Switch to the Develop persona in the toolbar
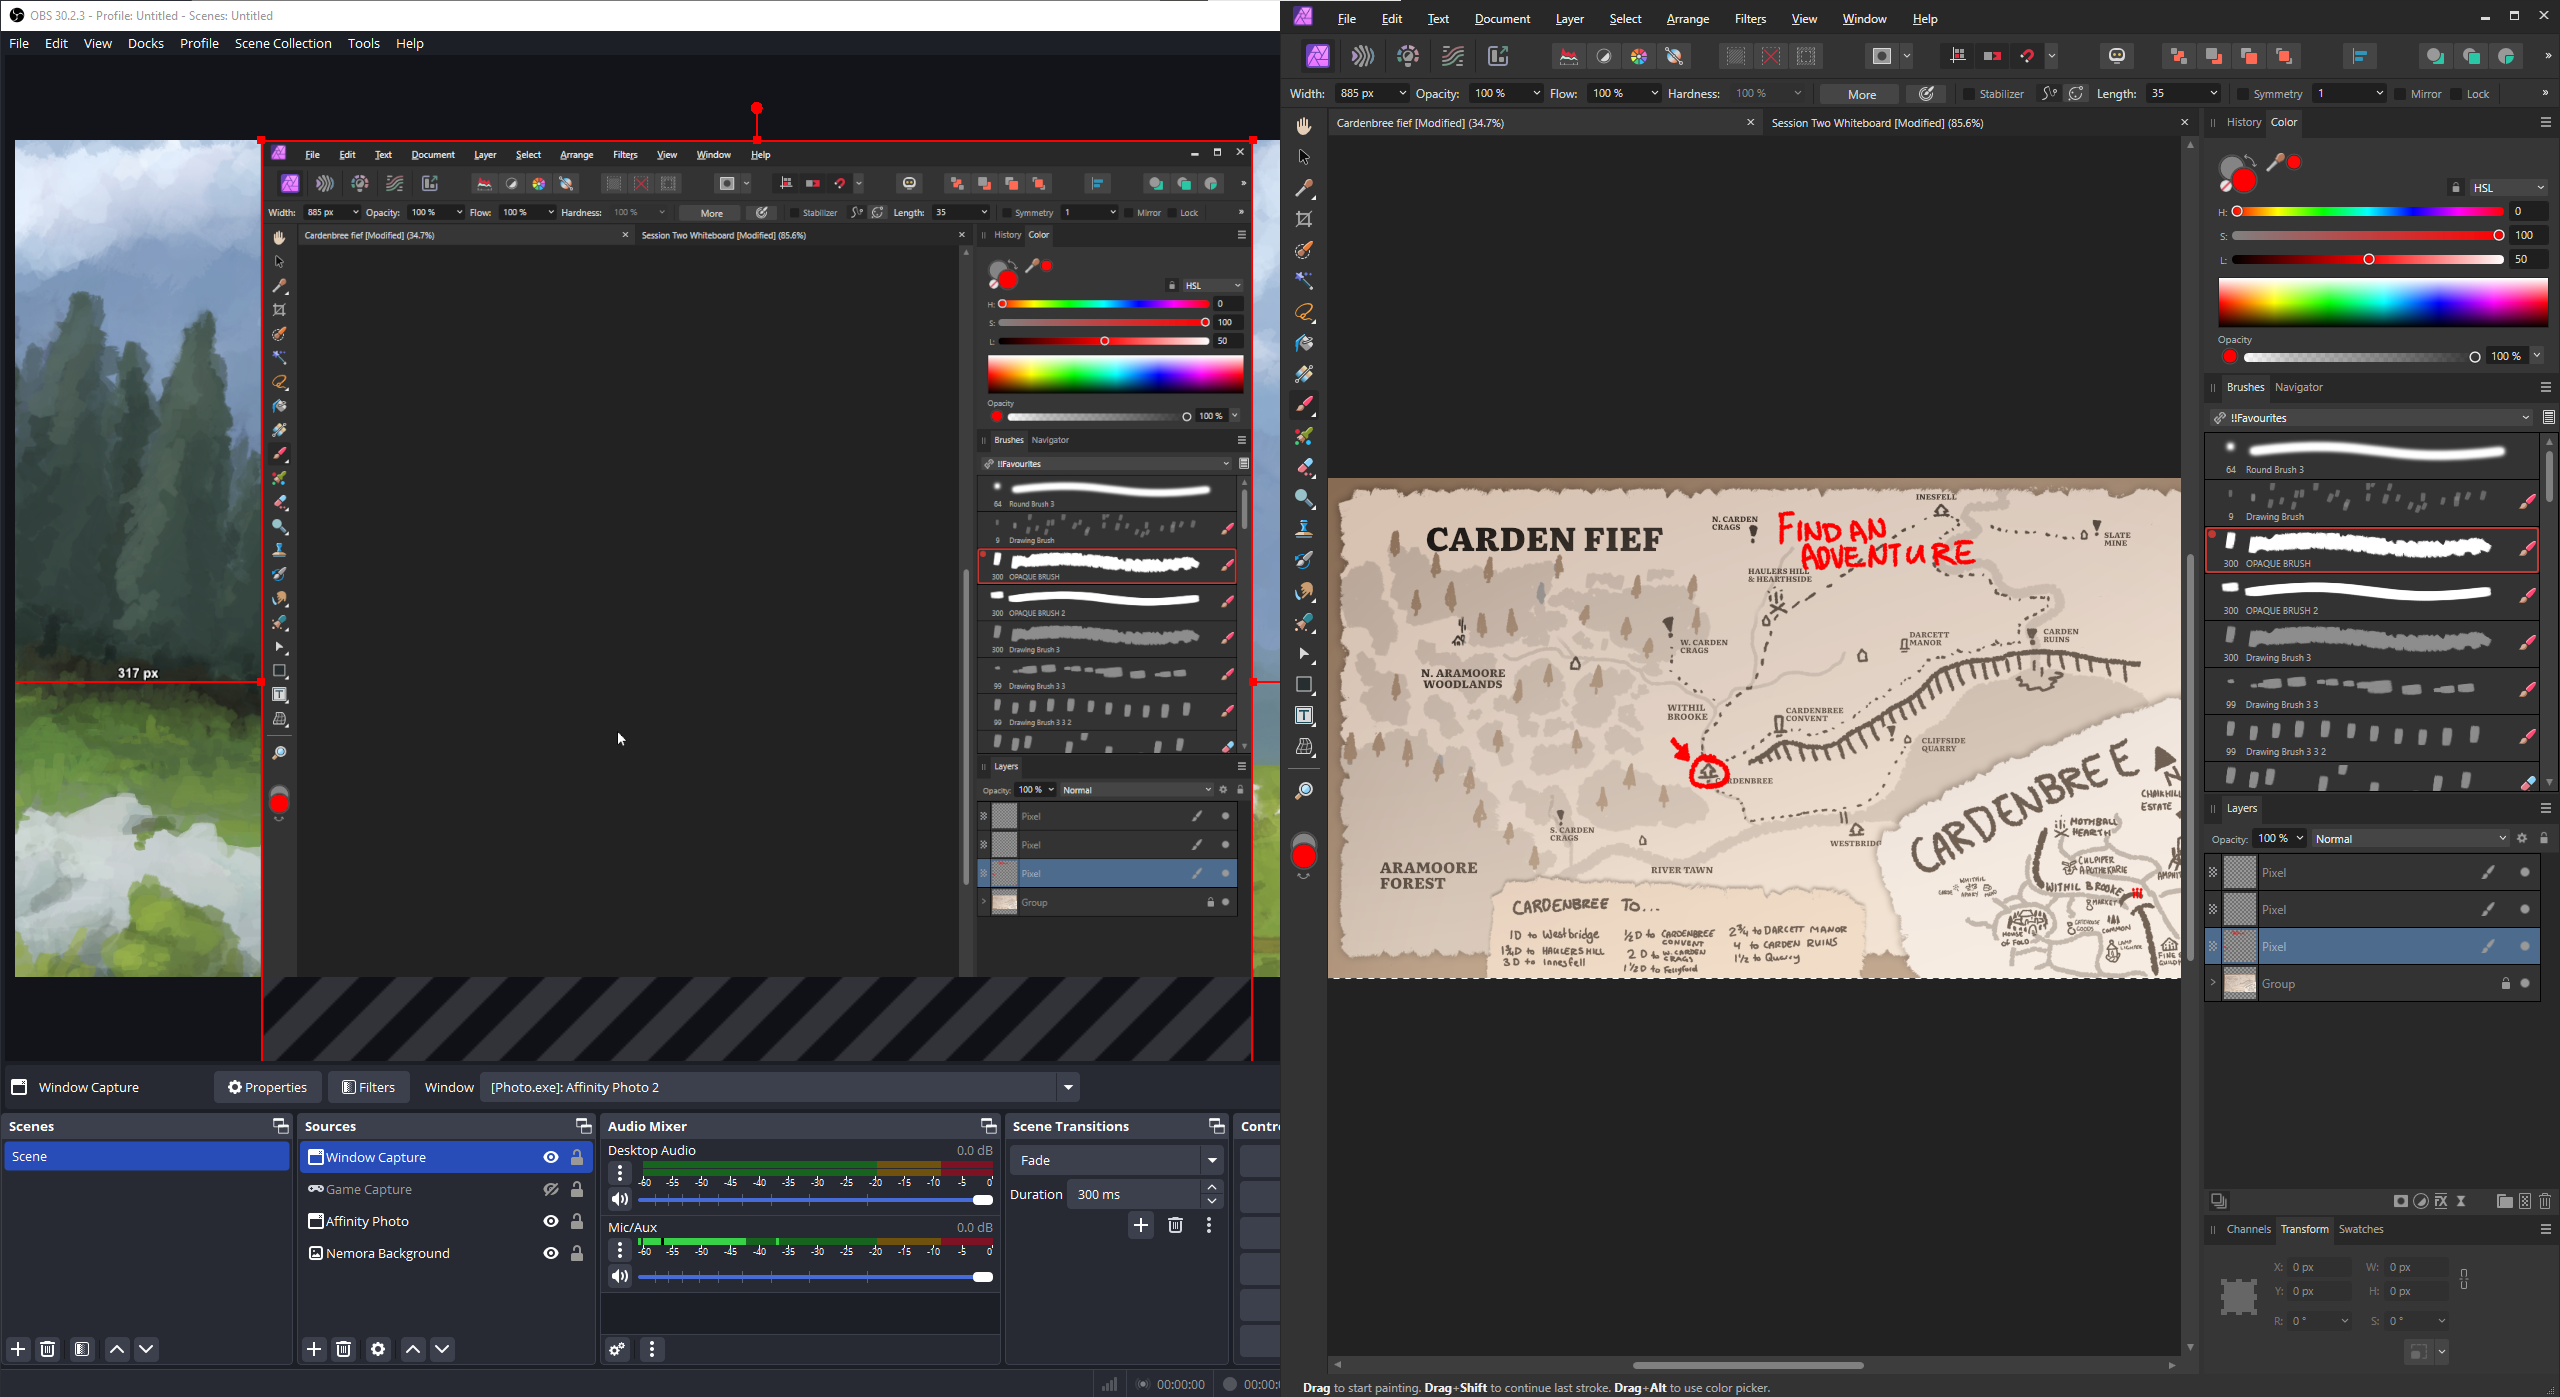2560x1397 pixels. 1408,56
